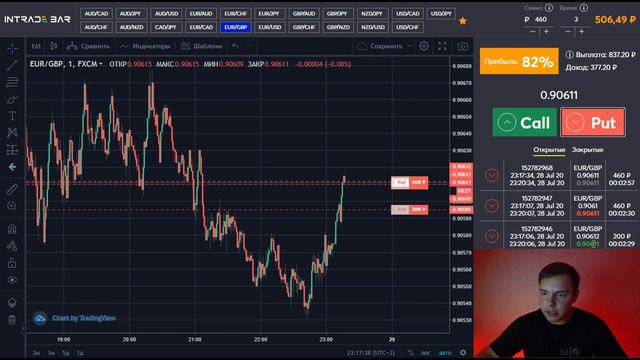Switch to the NZD/USD pair tab
The image size is (640, 360).
[373, 27]
